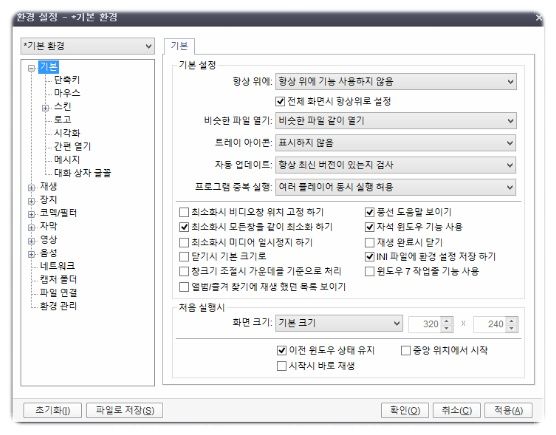Screen dimensions: 556x435
Task: Click the 취소(C) button
Action: (x=457, y=410)
